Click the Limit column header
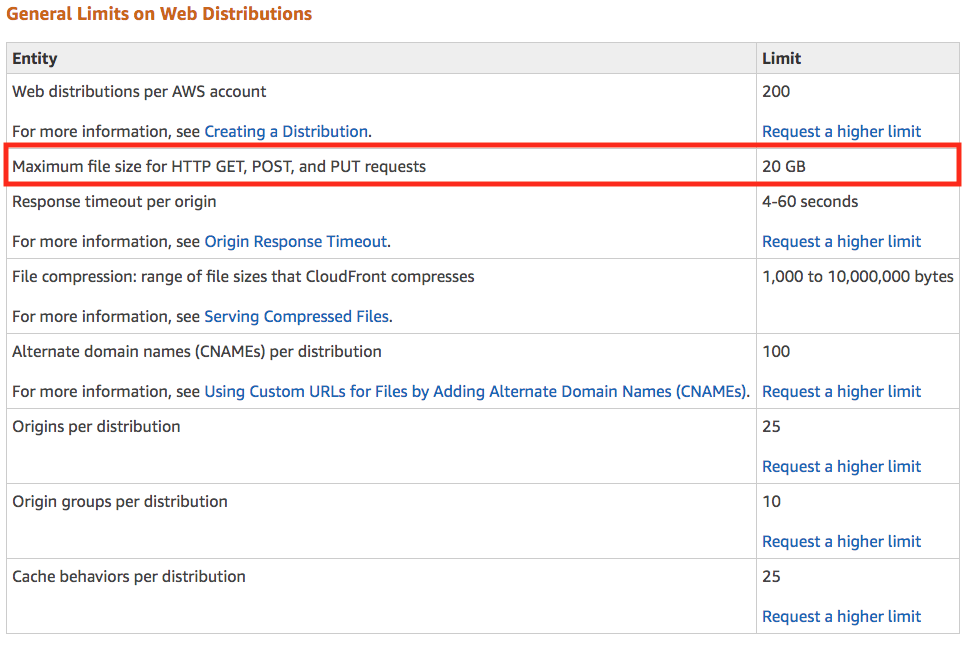Image resolution: width=970 pixels, height=645 pixels. pos(781,59)
